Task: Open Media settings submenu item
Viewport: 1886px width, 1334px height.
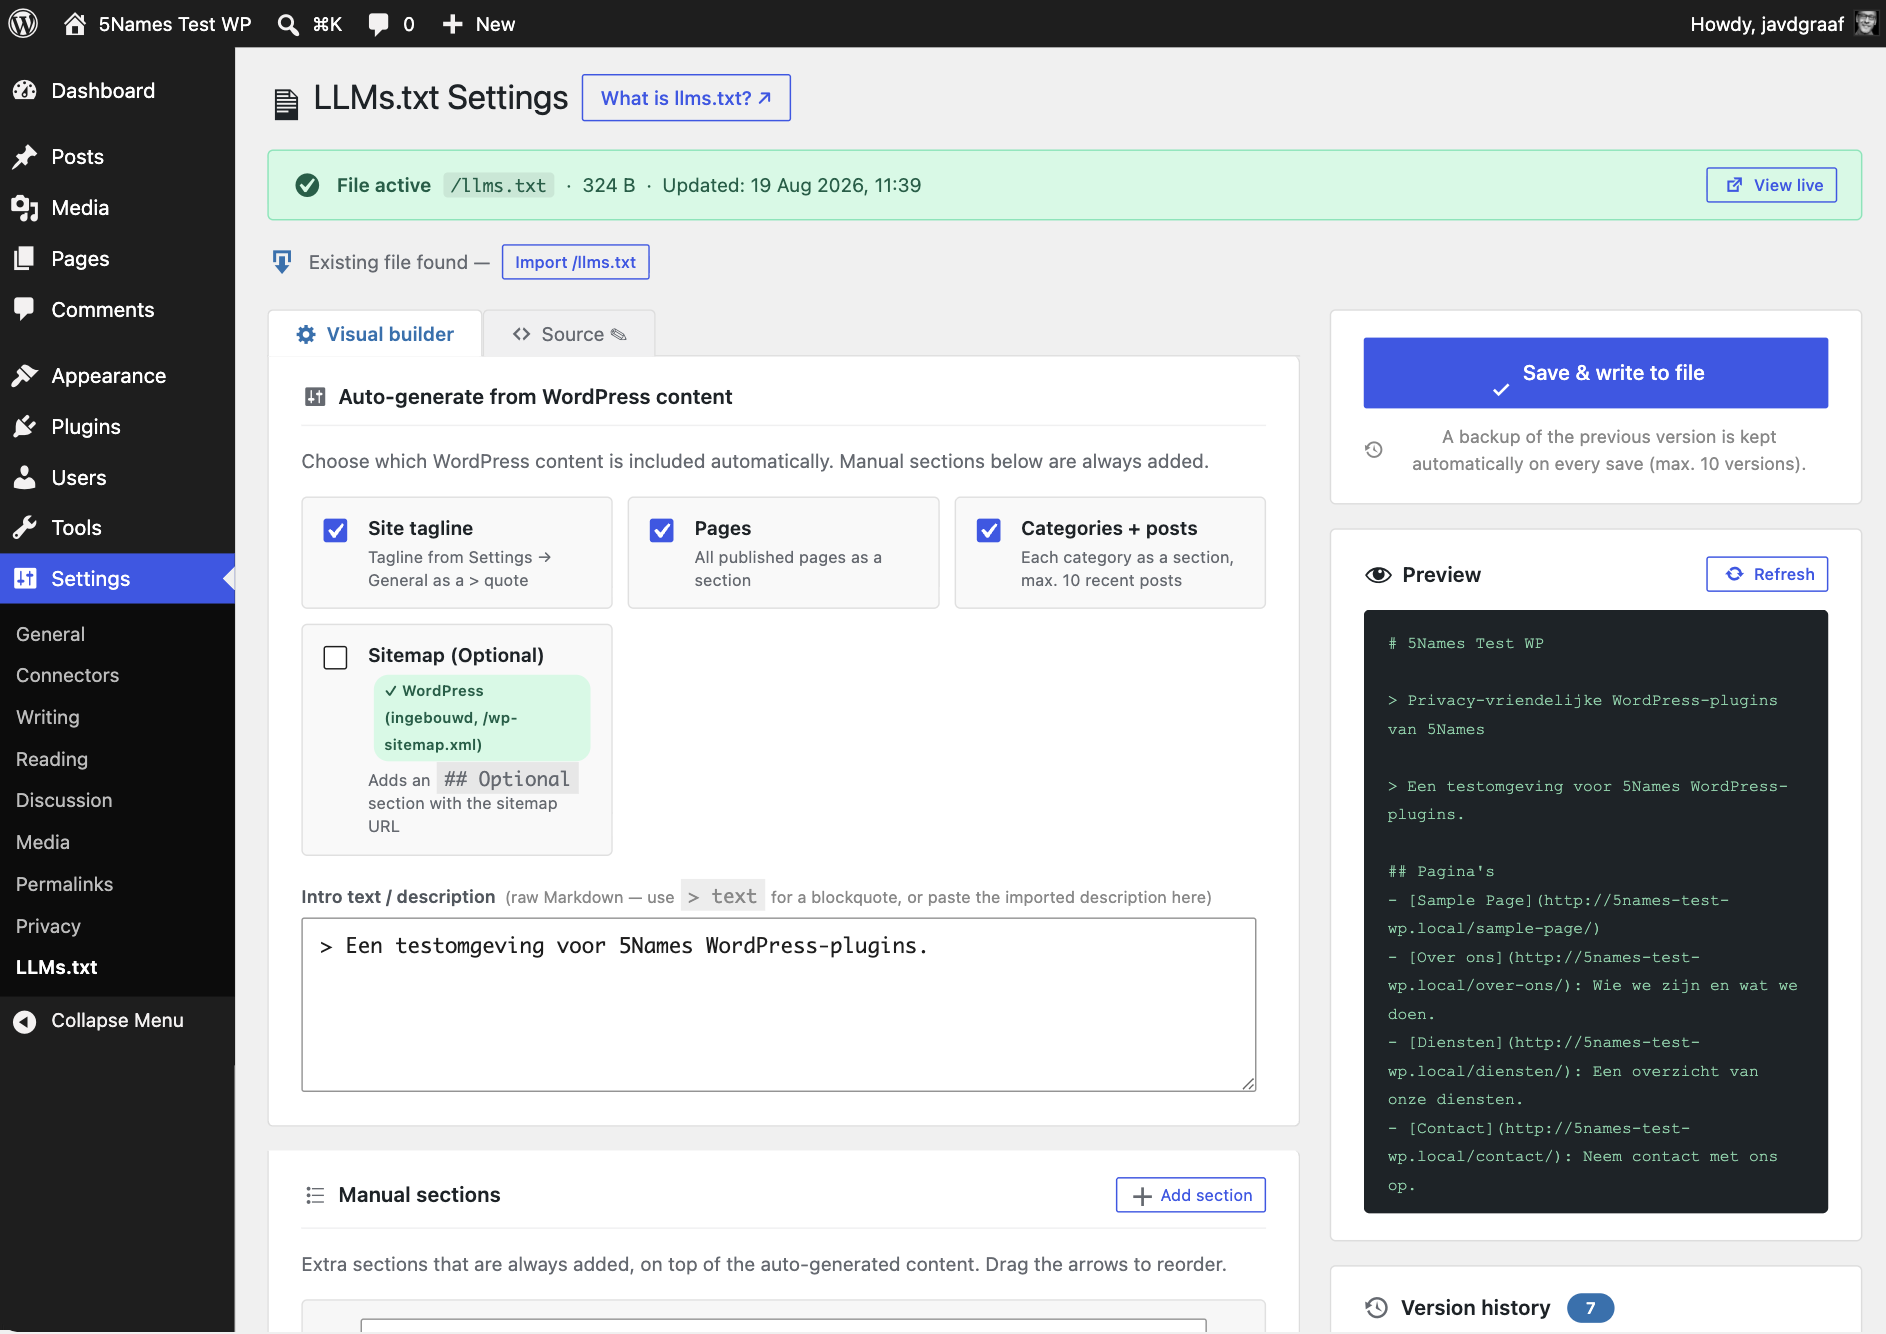Action: [42, 842]
